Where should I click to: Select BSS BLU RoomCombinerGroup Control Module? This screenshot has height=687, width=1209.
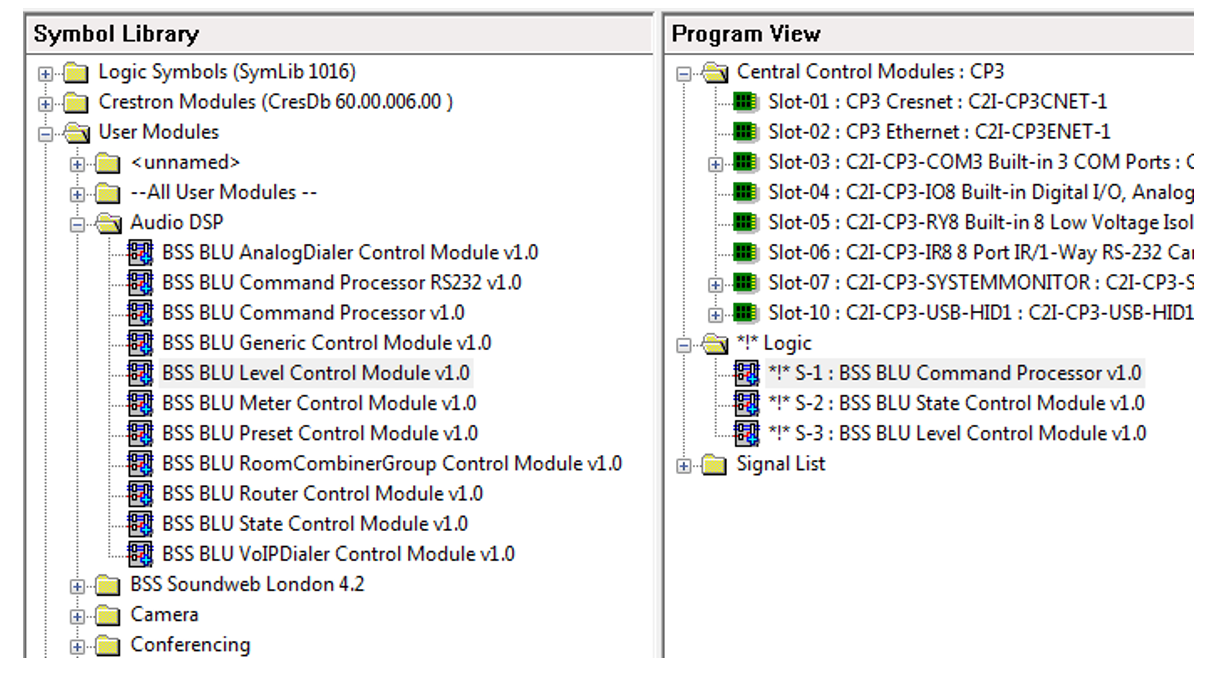[x=392, y=463]
